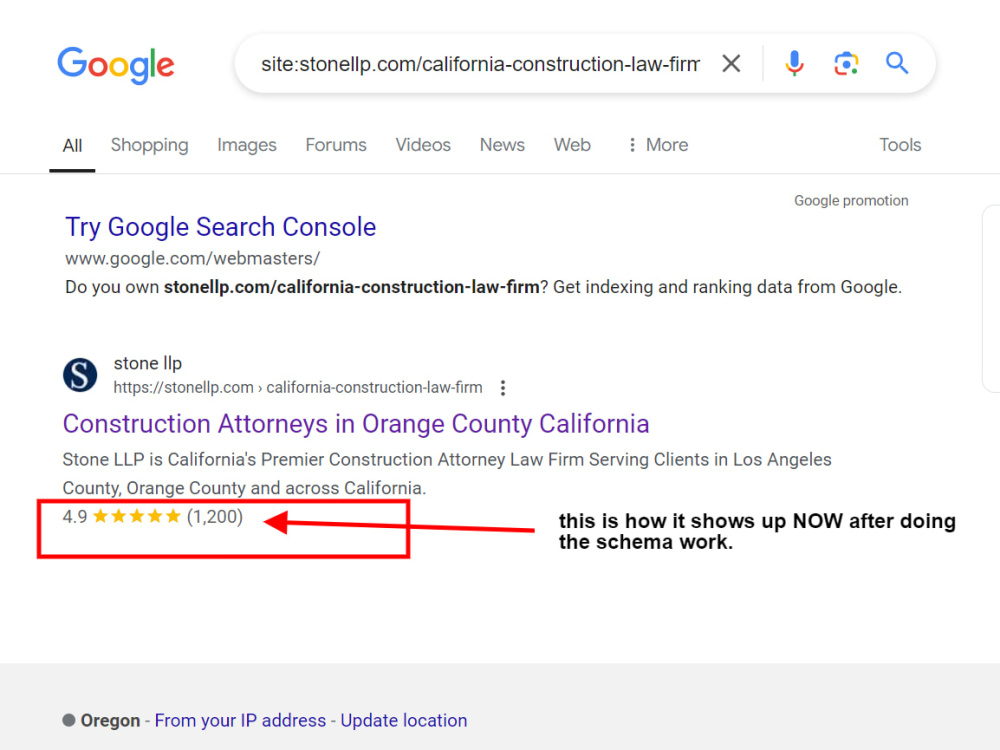Image resolution: width=1000 pixels, height=750 pixels.
Task: Open Try Google Search Console link
Action: [221, 227]
